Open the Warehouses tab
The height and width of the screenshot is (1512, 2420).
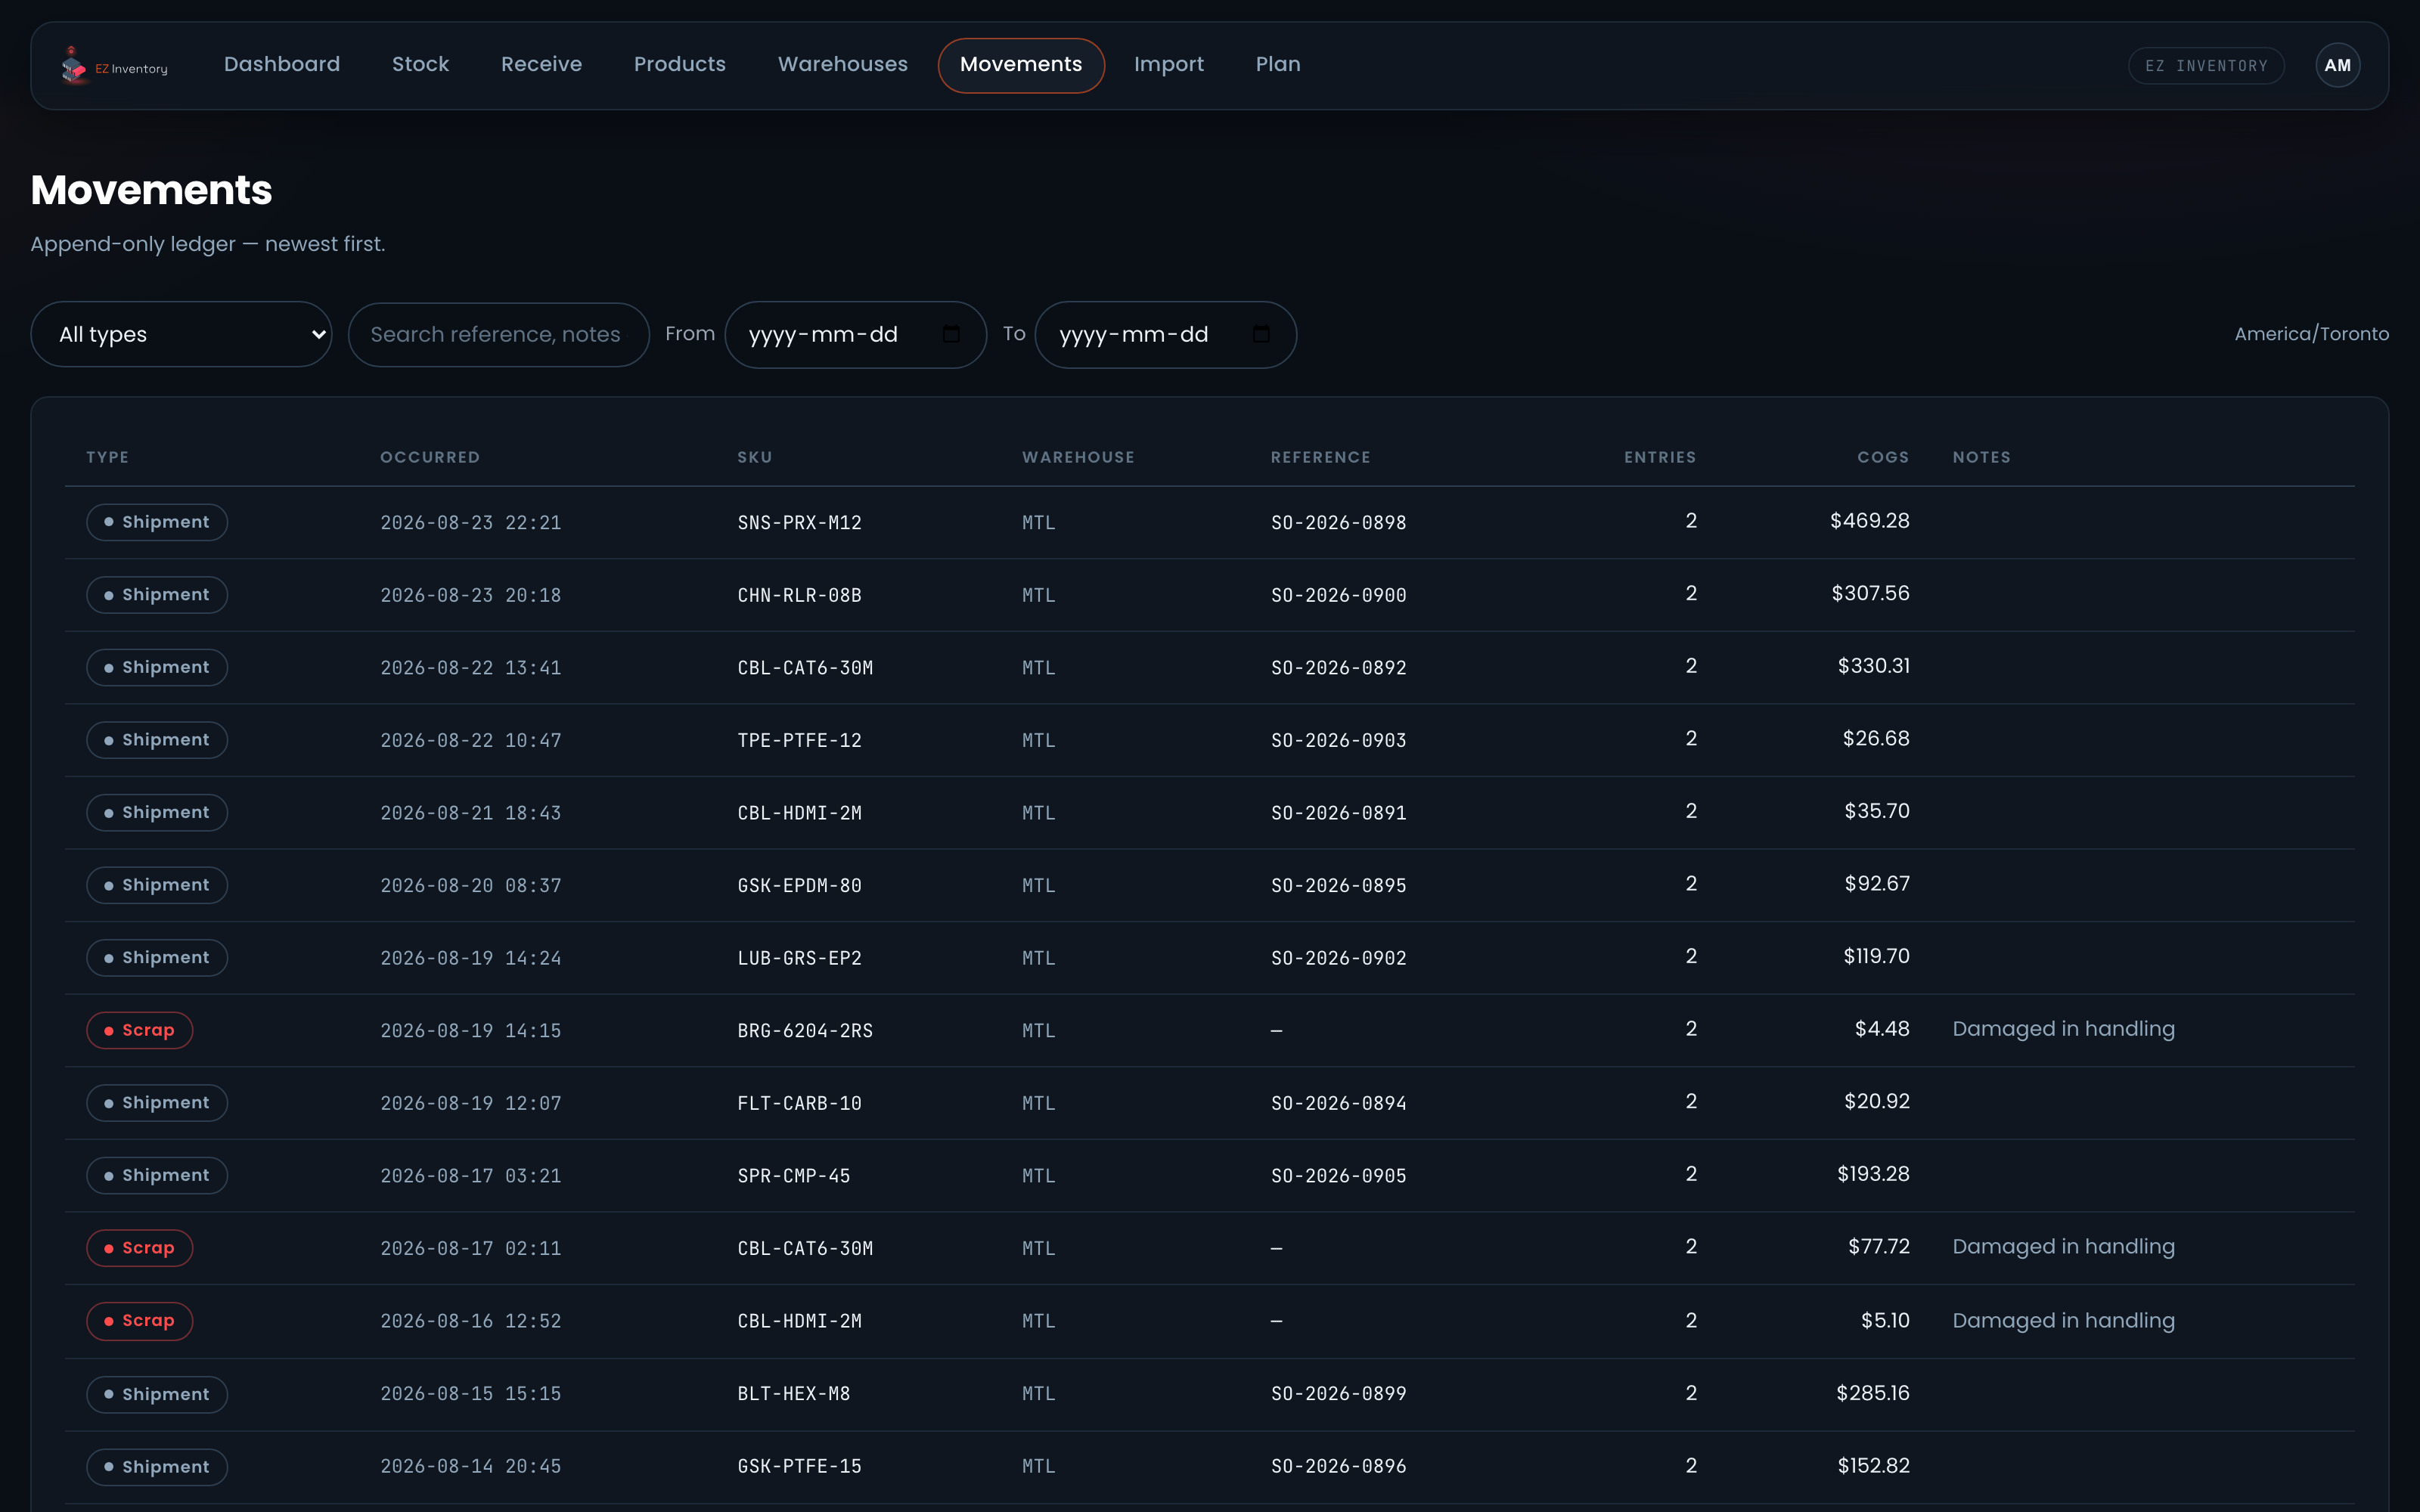(x=843, y=65)
